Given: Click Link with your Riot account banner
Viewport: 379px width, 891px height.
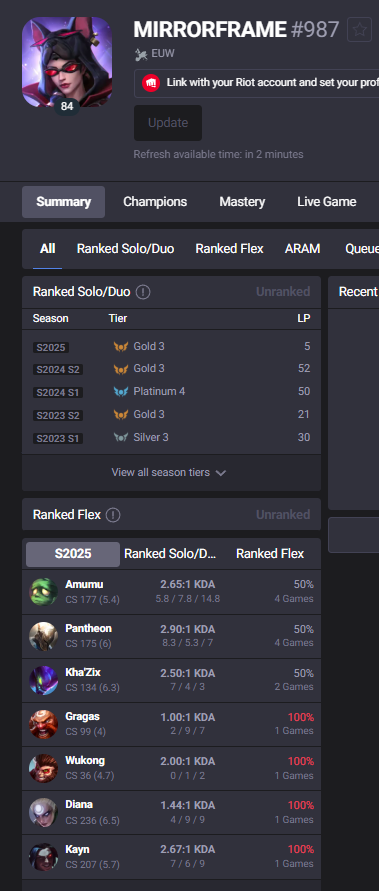Looking at the screenshot, I should click(x=257, y=83).
